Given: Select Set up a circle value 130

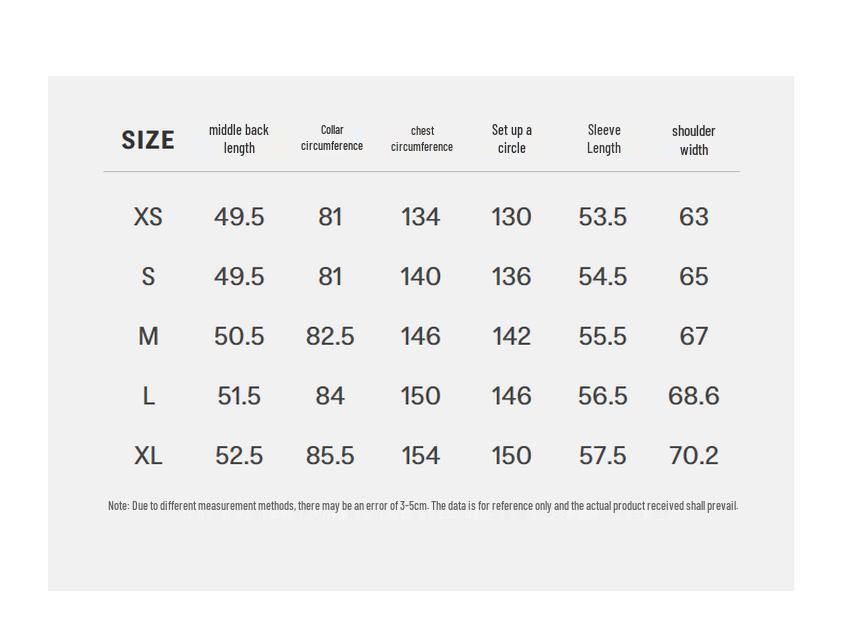Looking at the screenshot, I should click(x=511, y=217).
